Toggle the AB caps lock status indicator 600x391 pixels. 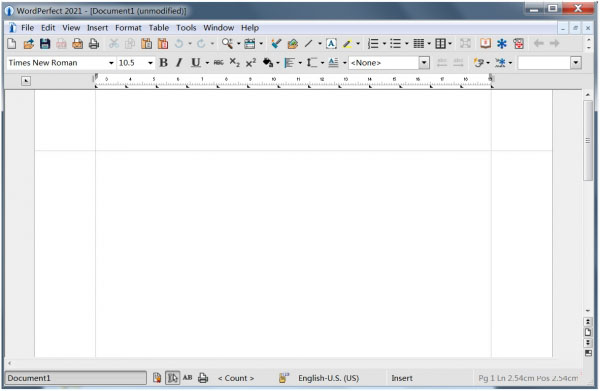[188, 378]
